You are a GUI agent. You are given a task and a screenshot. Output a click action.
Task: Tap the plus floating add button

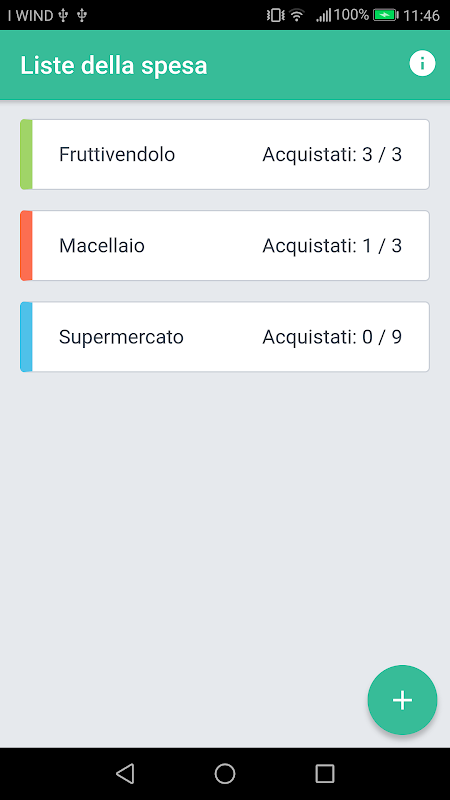(402, 699)
